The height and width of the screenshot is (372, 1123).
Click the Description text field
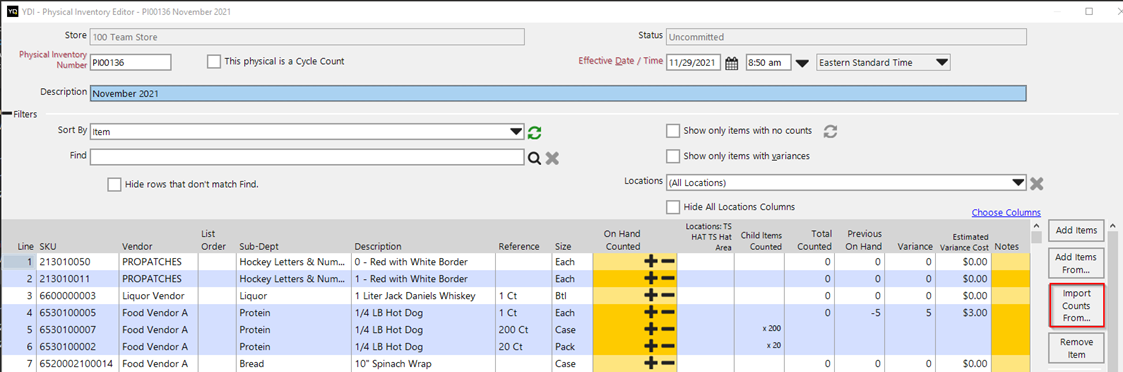558,94
